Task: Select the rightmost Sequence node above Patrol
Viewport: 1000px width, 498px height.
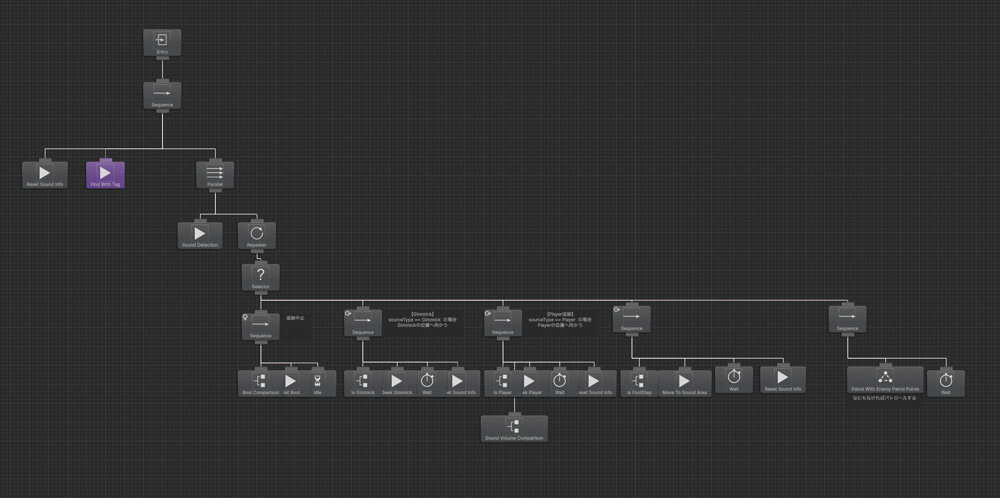Action: point(847,318)
